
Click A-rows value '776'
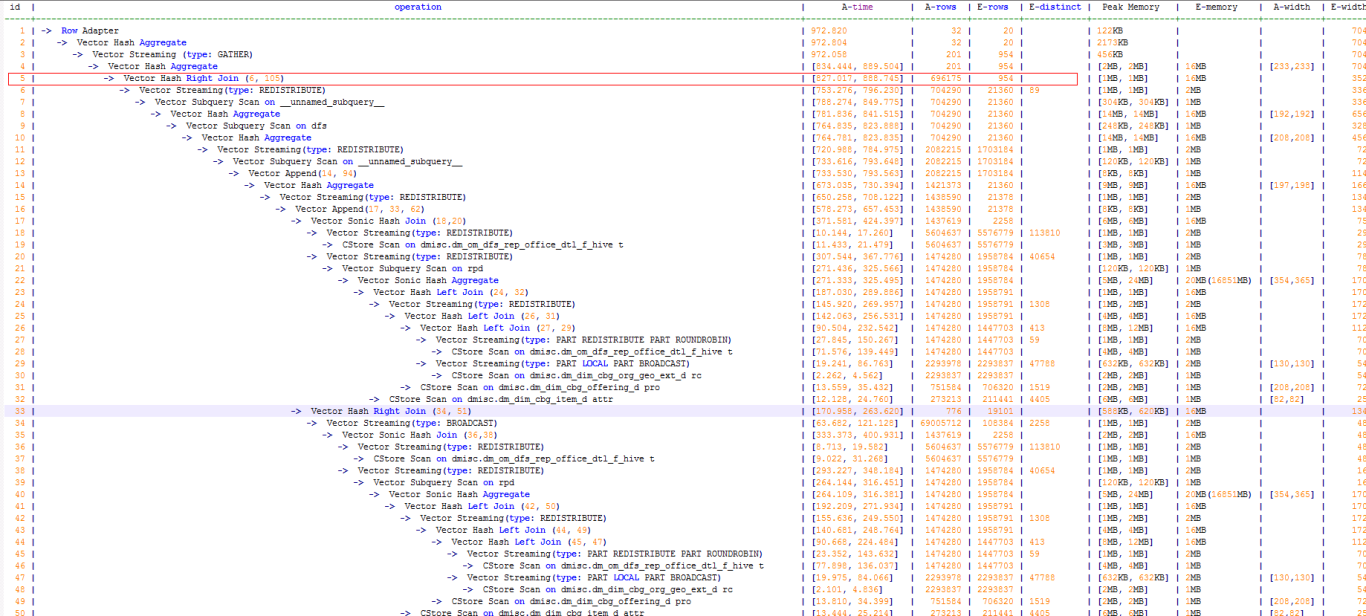pos(953,411)
